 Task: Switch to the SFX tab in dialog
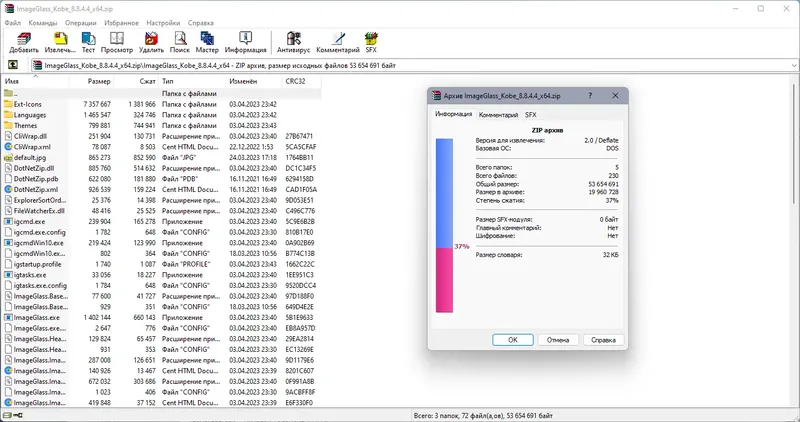click(531, 115)
